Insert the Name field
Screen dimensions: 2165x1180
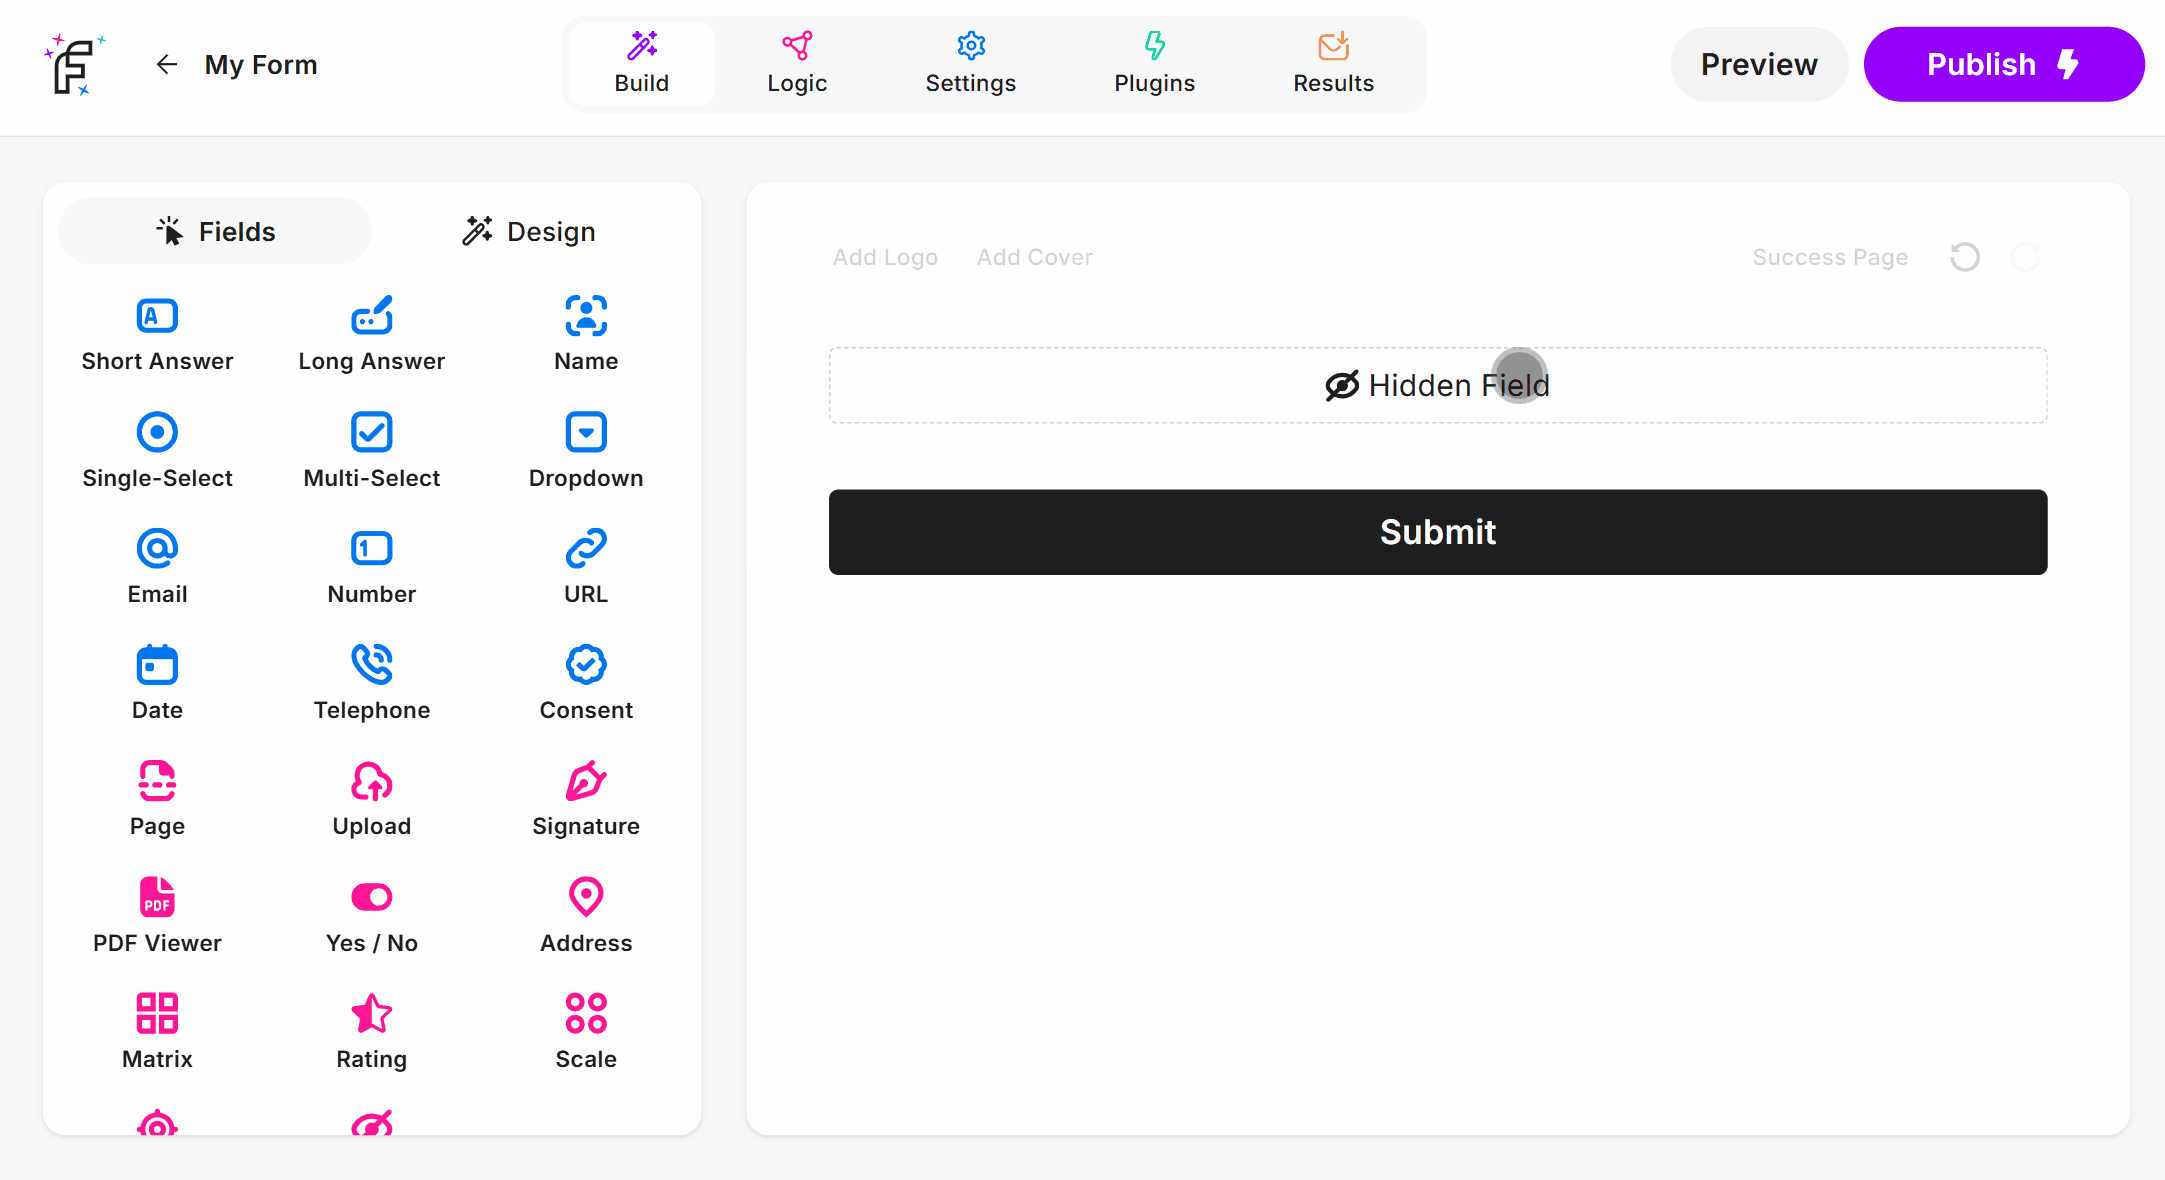point(586,335)
